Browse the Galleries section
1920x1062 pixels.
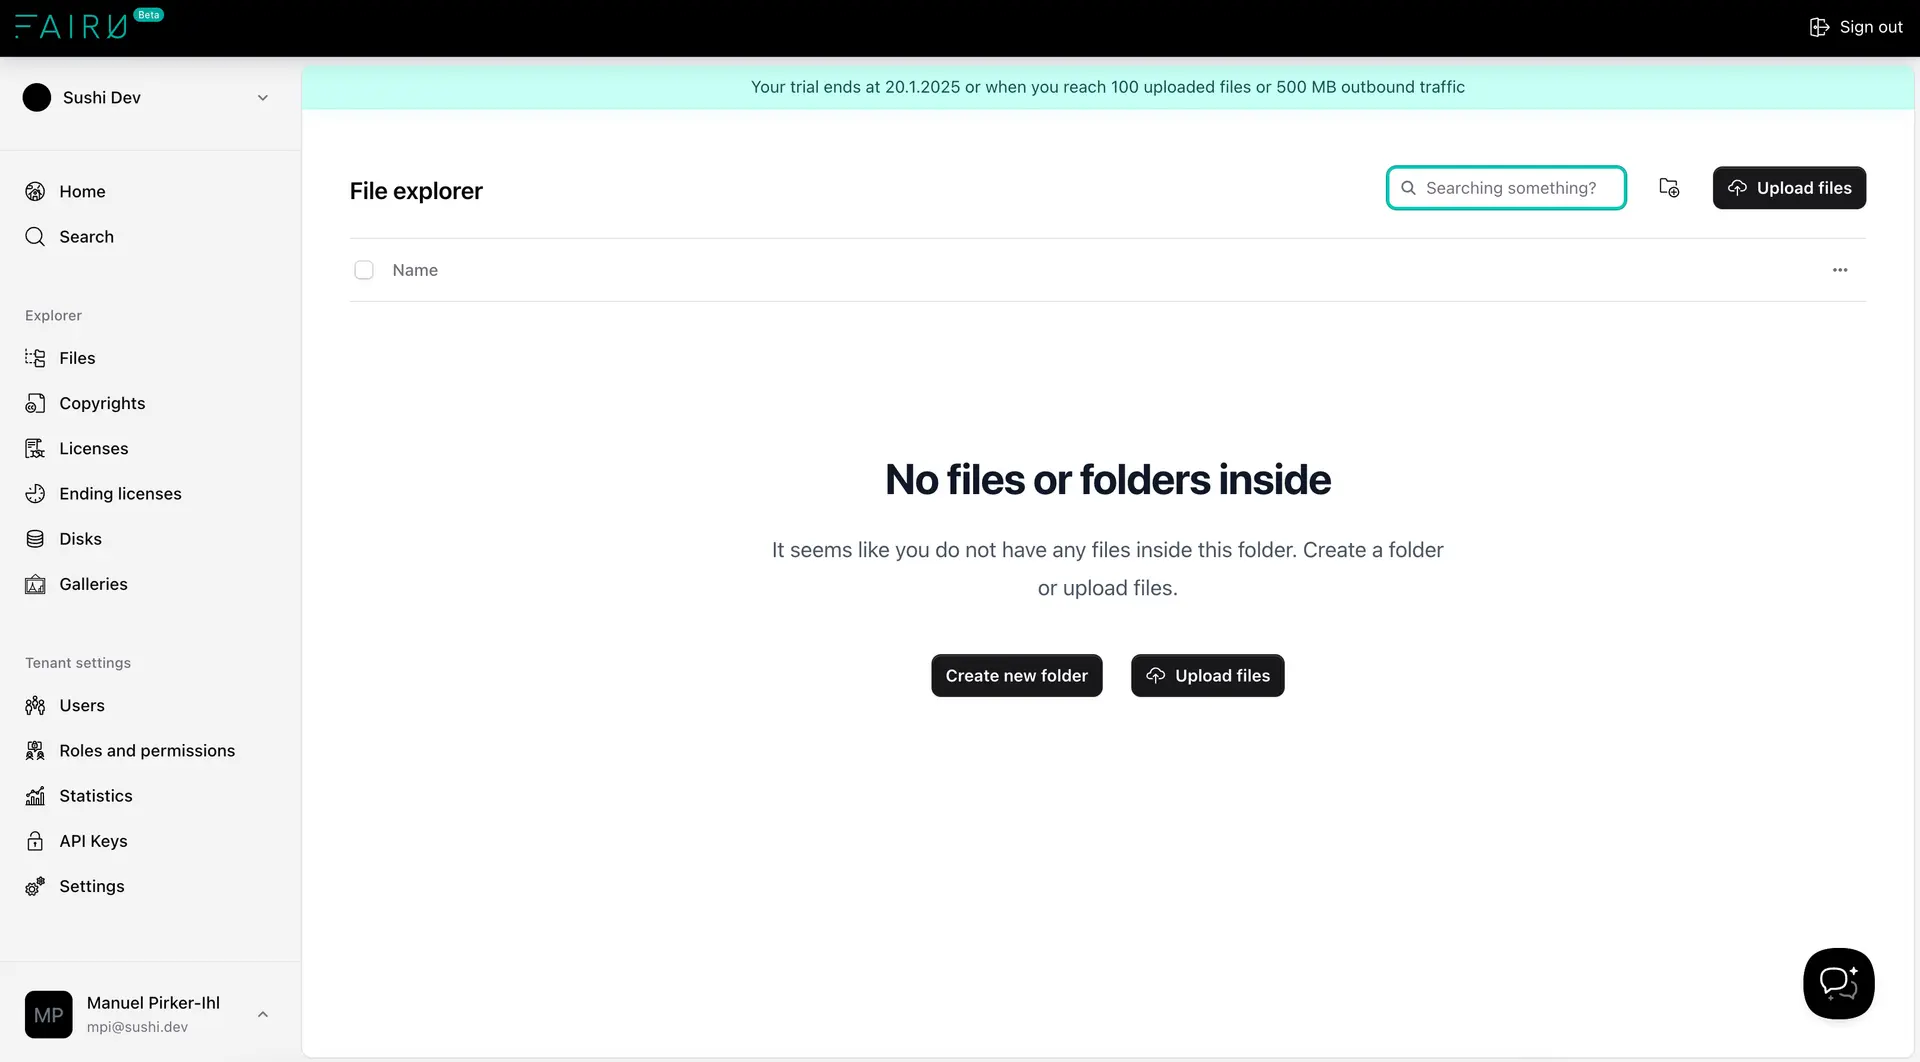click(x=92, y=583)
